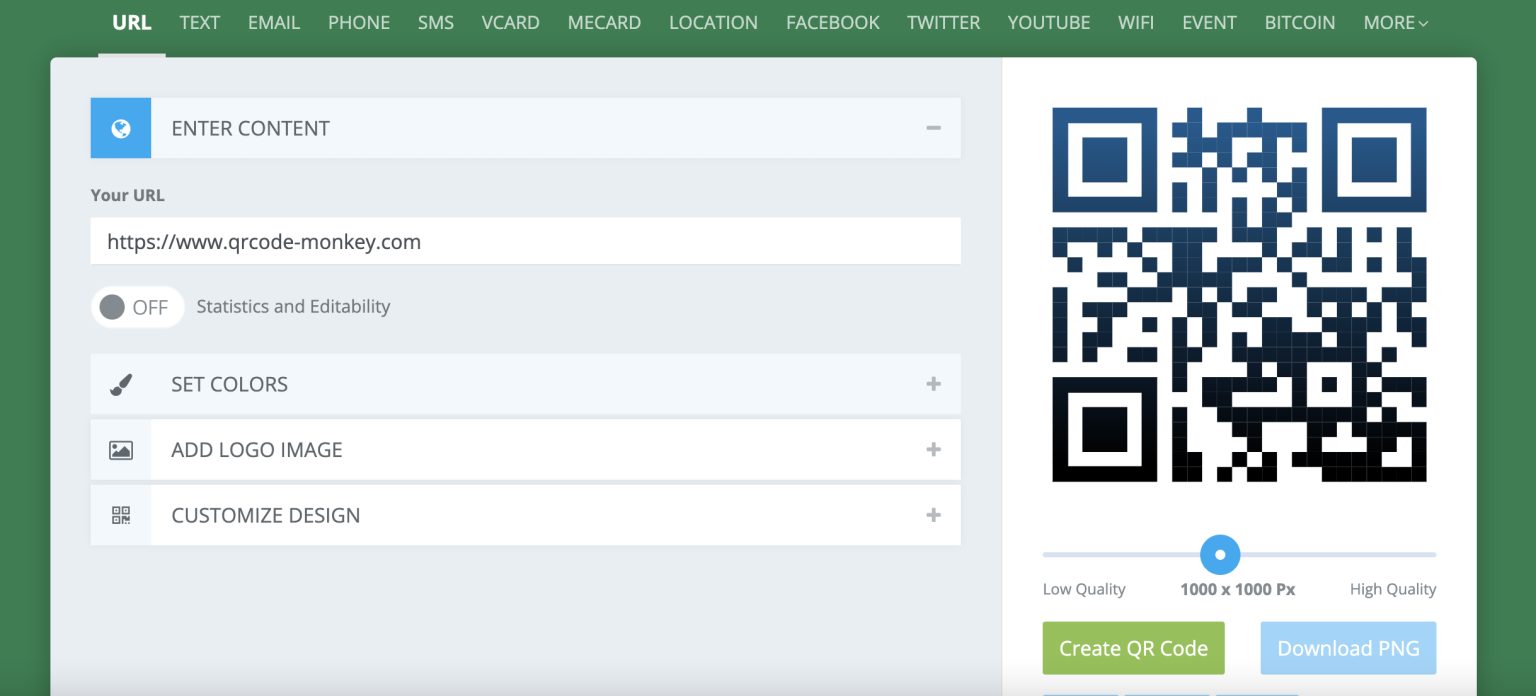Image resolution: width=1536 pixels, height=696 pixels.
Task: Click the globe icon beside Enter Content
Action: point(121,128)
